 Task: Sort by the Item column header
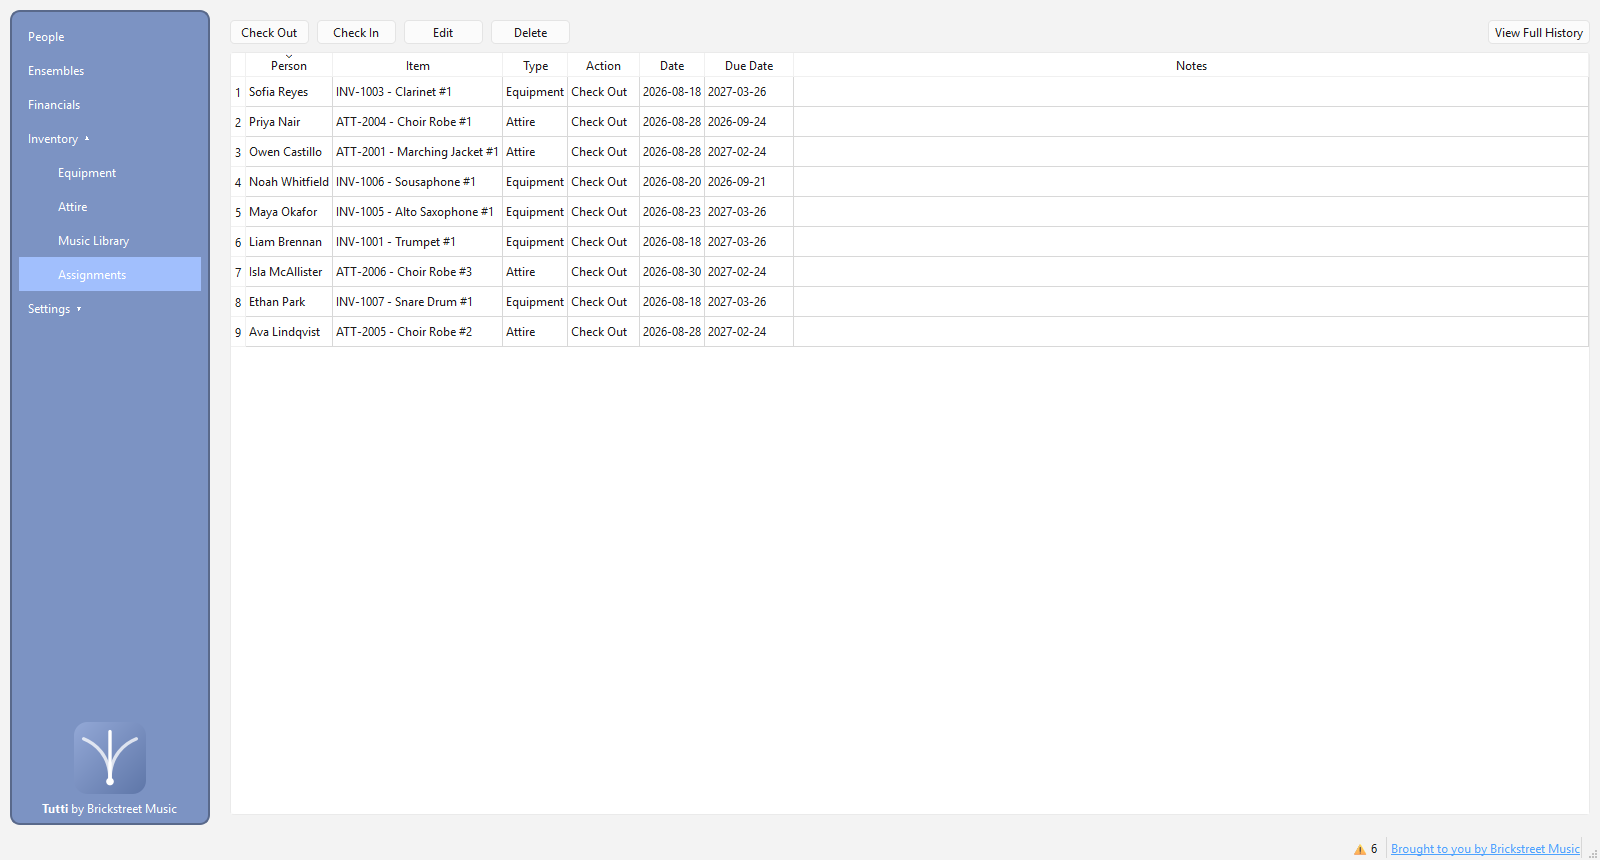(x=418, y=65)
